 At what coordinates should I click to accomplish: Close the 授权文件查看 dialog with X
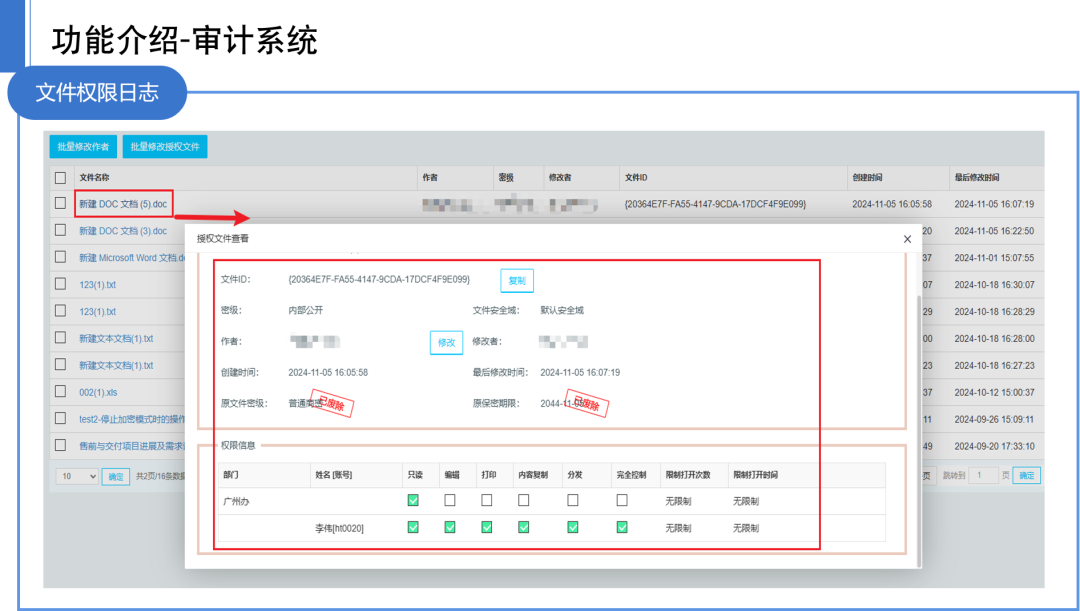point(907,239)
